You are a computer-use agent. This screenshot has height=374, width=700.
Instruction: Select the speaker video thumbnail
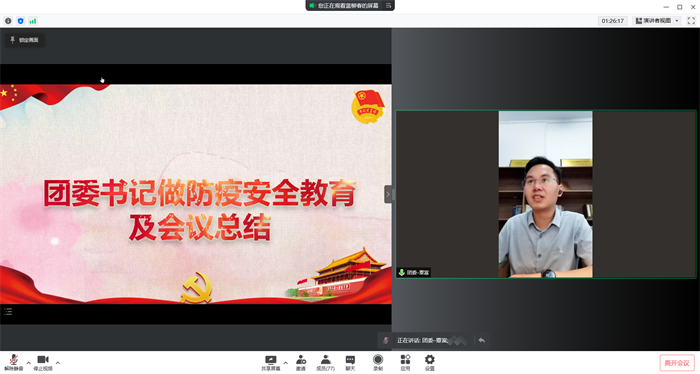546,194
